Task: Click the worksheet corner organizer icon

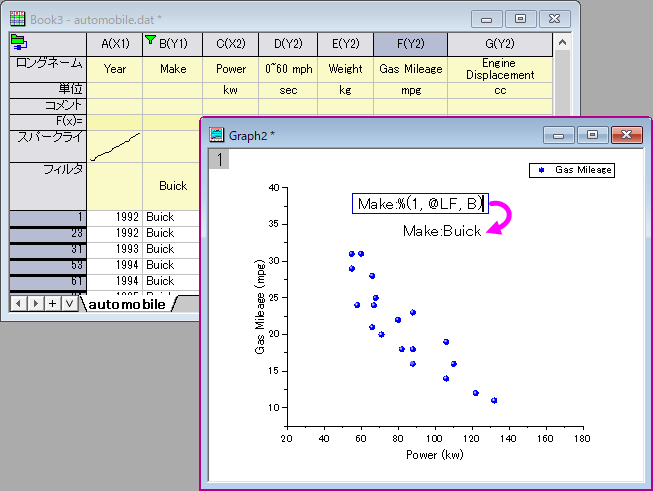Action: (x=19, y=42)
